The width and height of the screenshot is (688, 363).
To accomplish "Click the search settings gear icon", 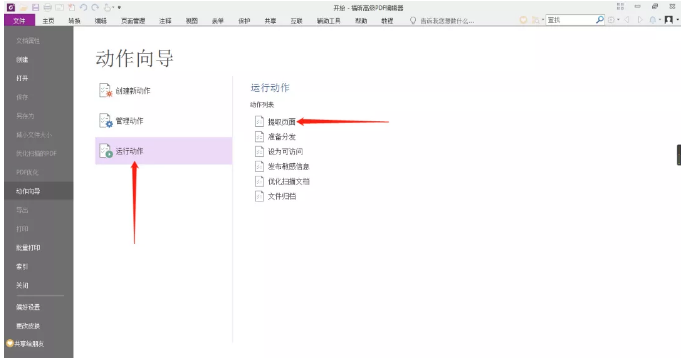I will 611,20.
